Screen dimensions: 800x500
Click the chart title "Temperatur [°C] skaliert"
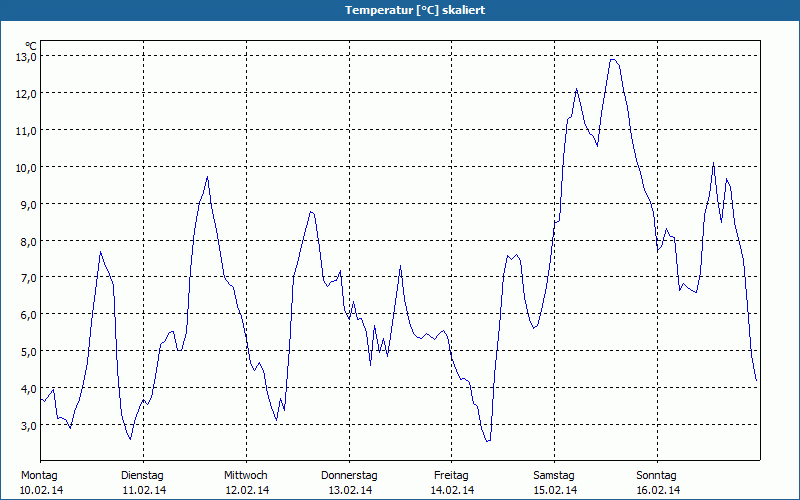pos(414,10)
